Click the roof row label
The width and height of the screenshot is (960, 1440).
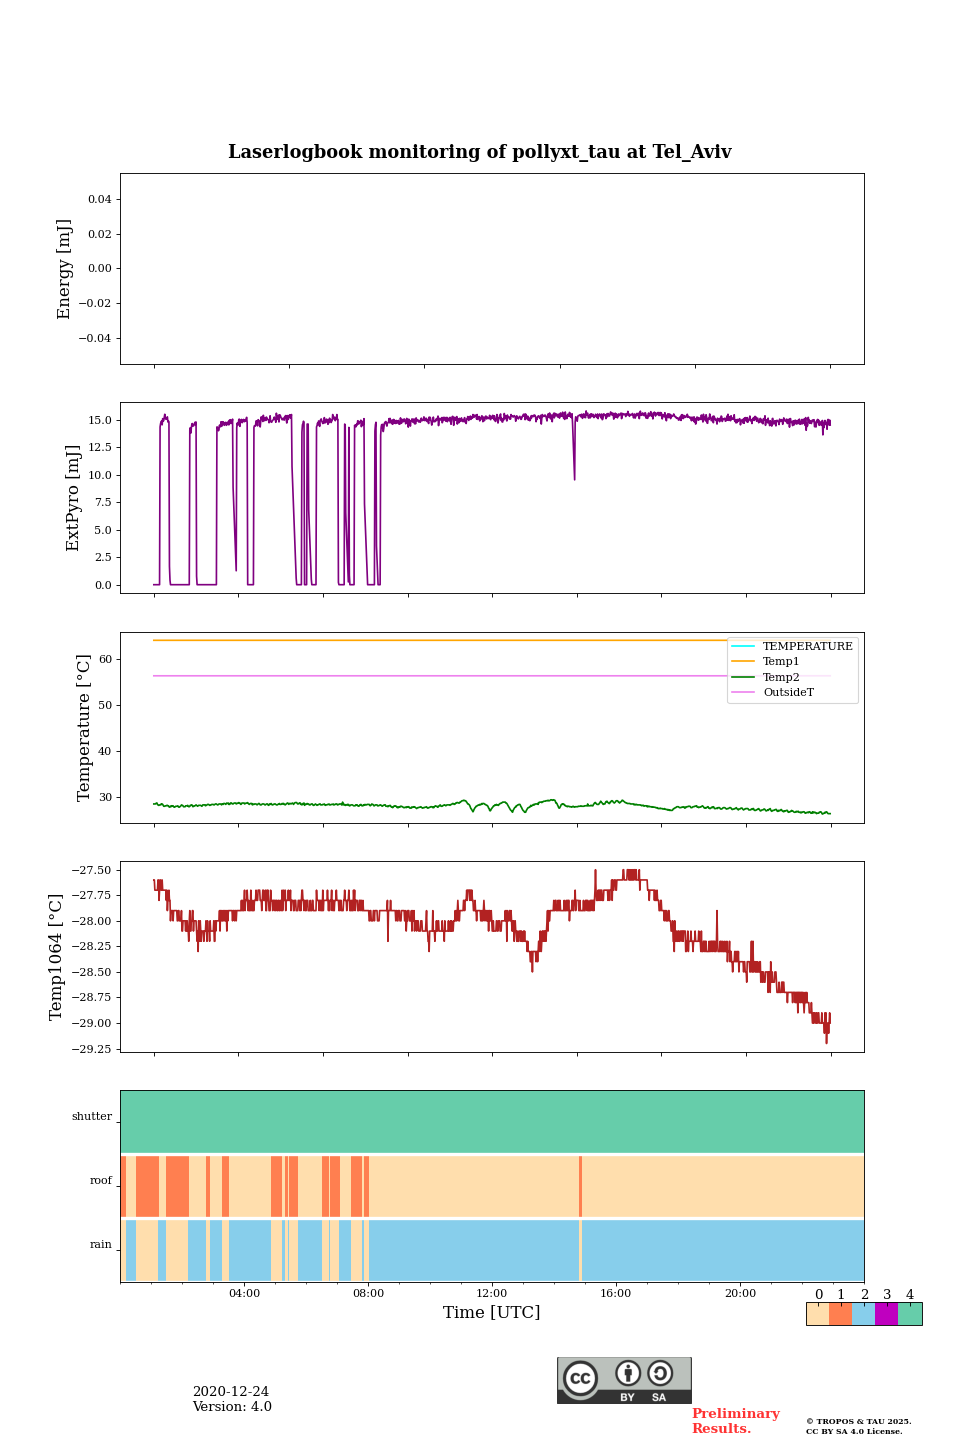click(101, 1180)
